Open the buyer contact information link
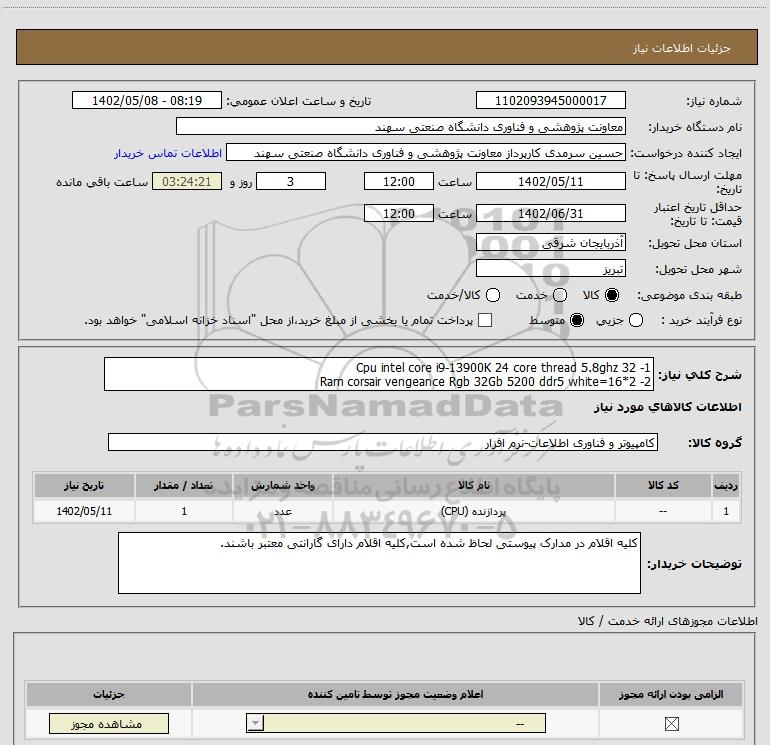The image size is (770, 745). 168,153
